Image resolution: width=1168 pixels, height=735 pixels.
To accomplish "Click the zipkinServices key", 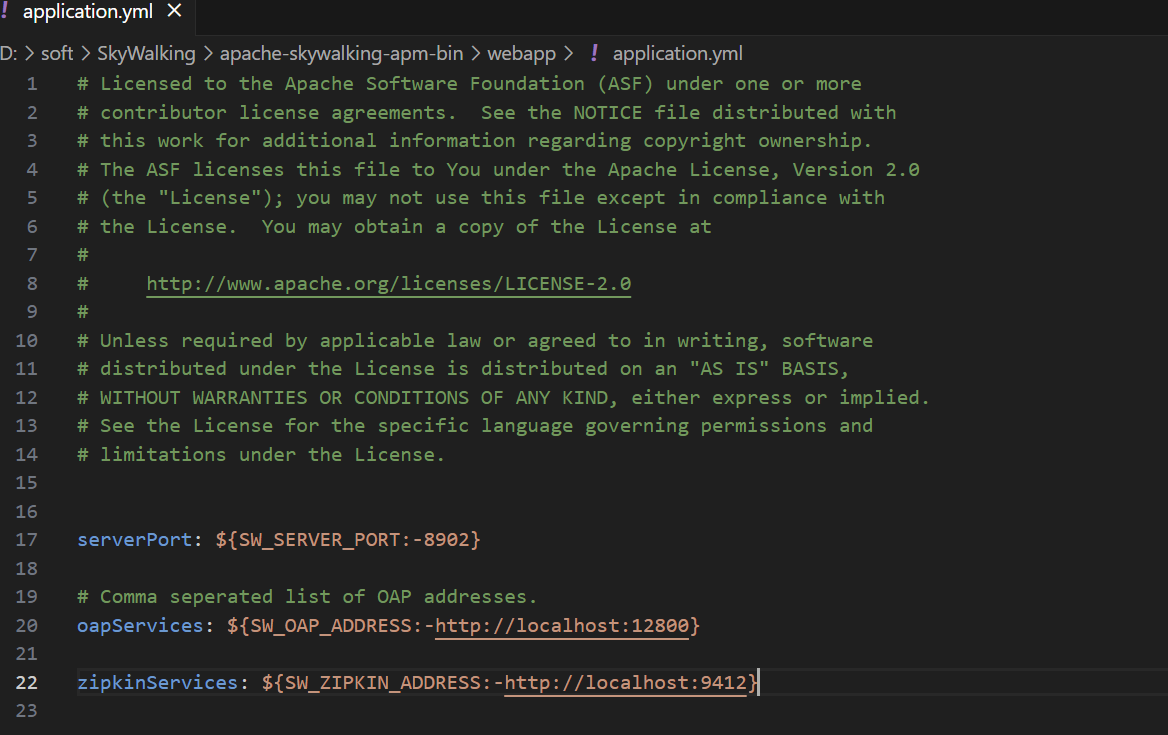I will coord(157,682).
